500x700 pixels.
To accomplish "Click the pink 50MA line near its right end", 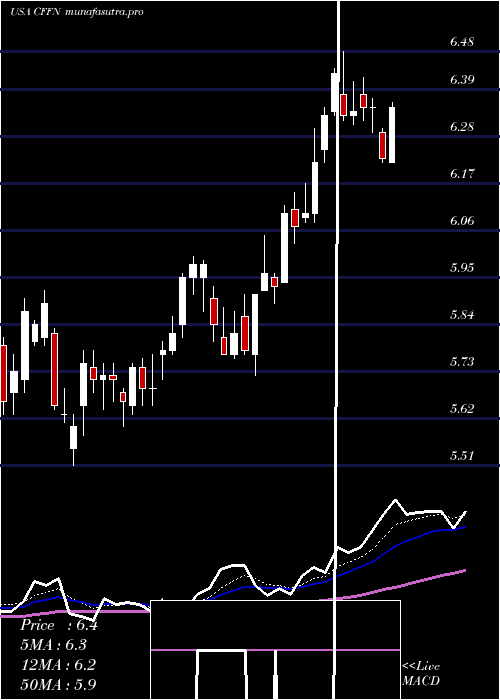I will [x=455, y=572].
